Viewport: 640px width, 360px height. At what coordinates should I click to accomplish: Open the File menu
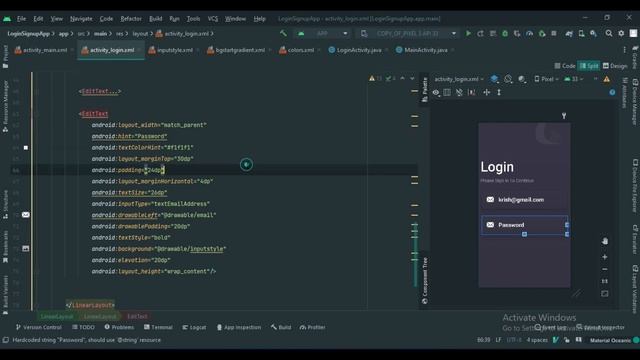pyautogui.click(x=21, y=19)
